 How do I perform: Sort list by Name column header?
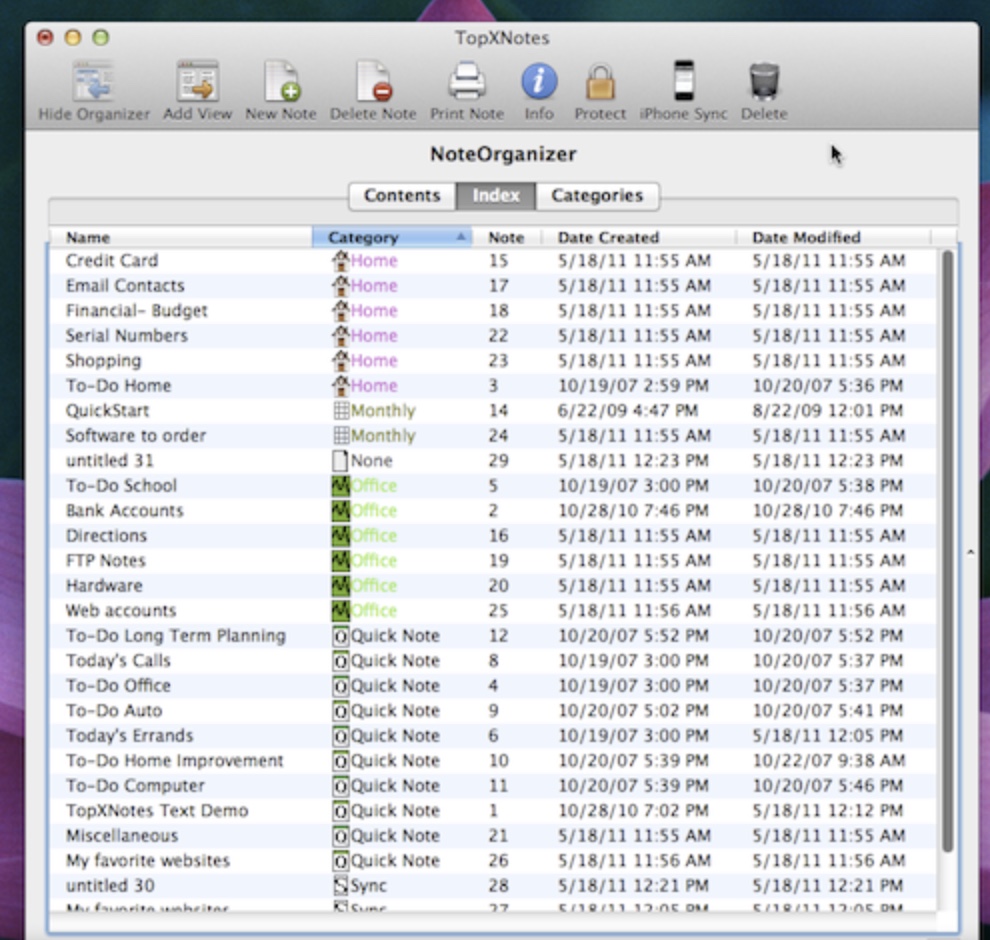[180, 238]
